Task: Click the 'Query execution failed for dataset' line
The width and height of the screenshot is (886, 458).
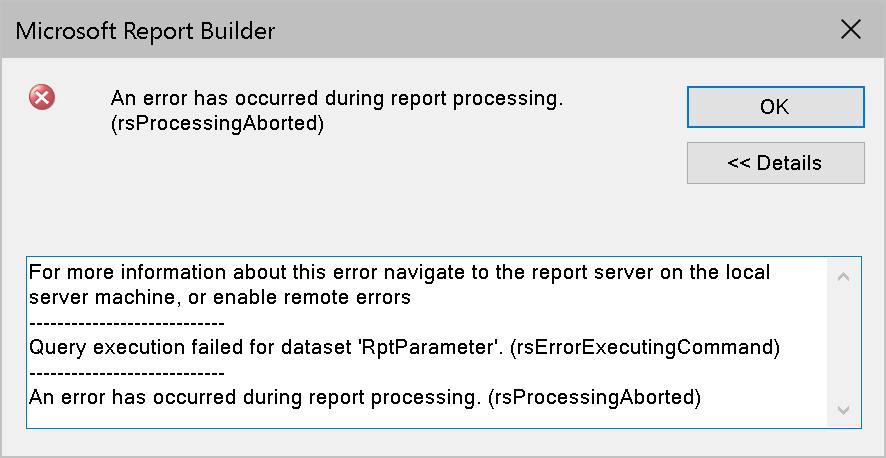Action: tap(404, 347)
